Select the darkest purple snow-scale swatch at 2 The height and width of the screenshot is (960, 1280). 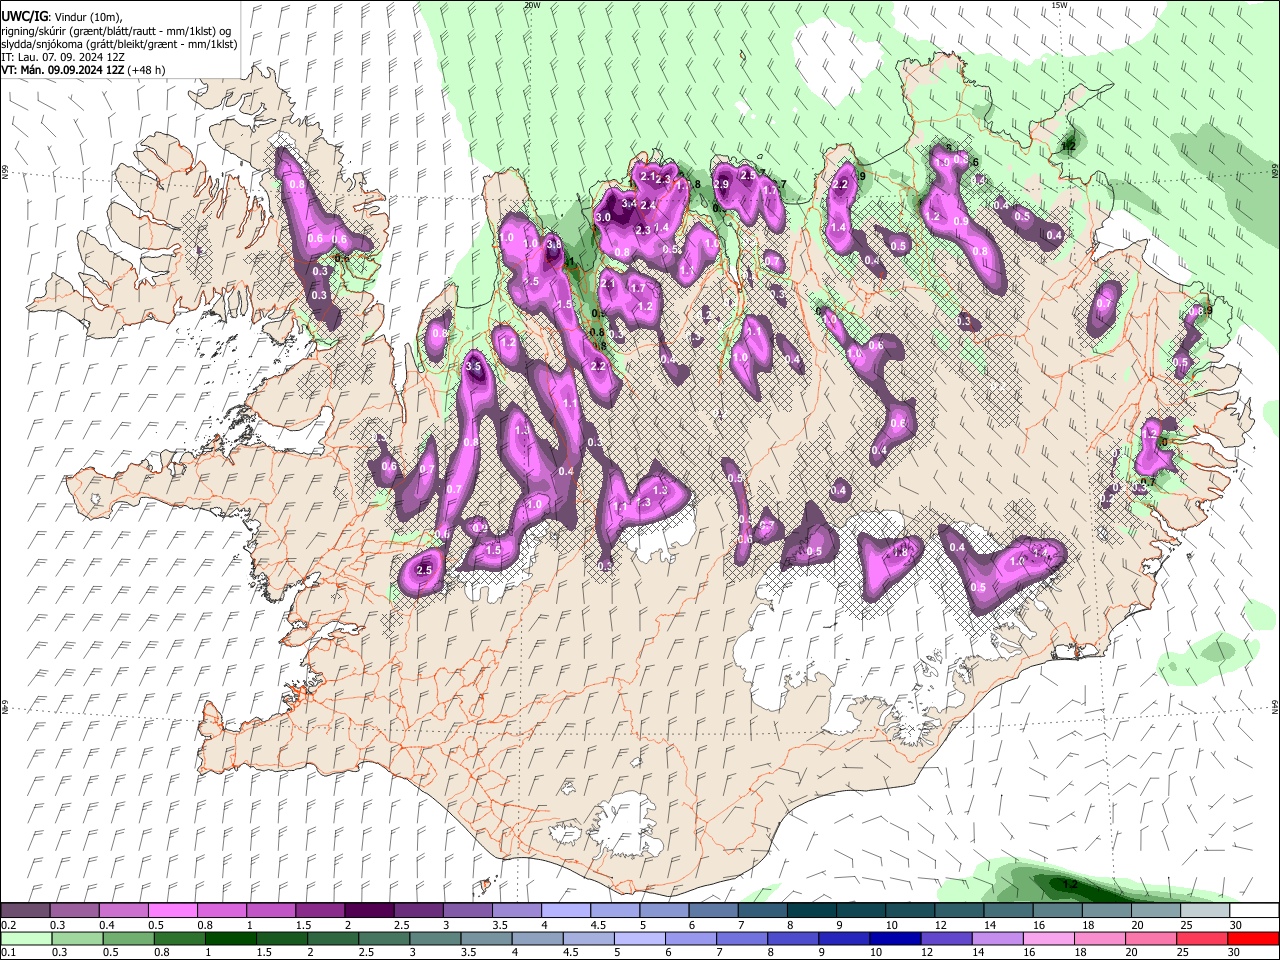368,911
